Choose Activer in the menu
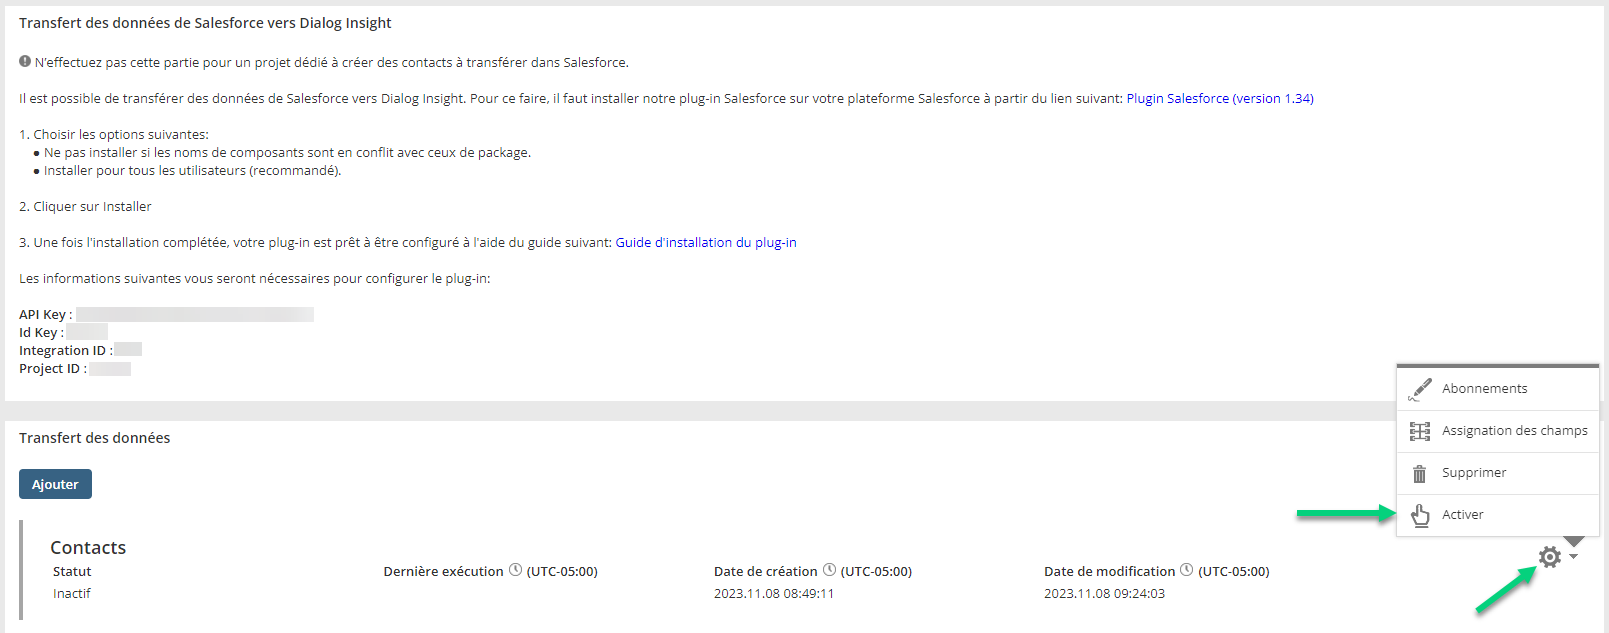1609x633 pixels. pyautogui.click(x=1498, y=515)
